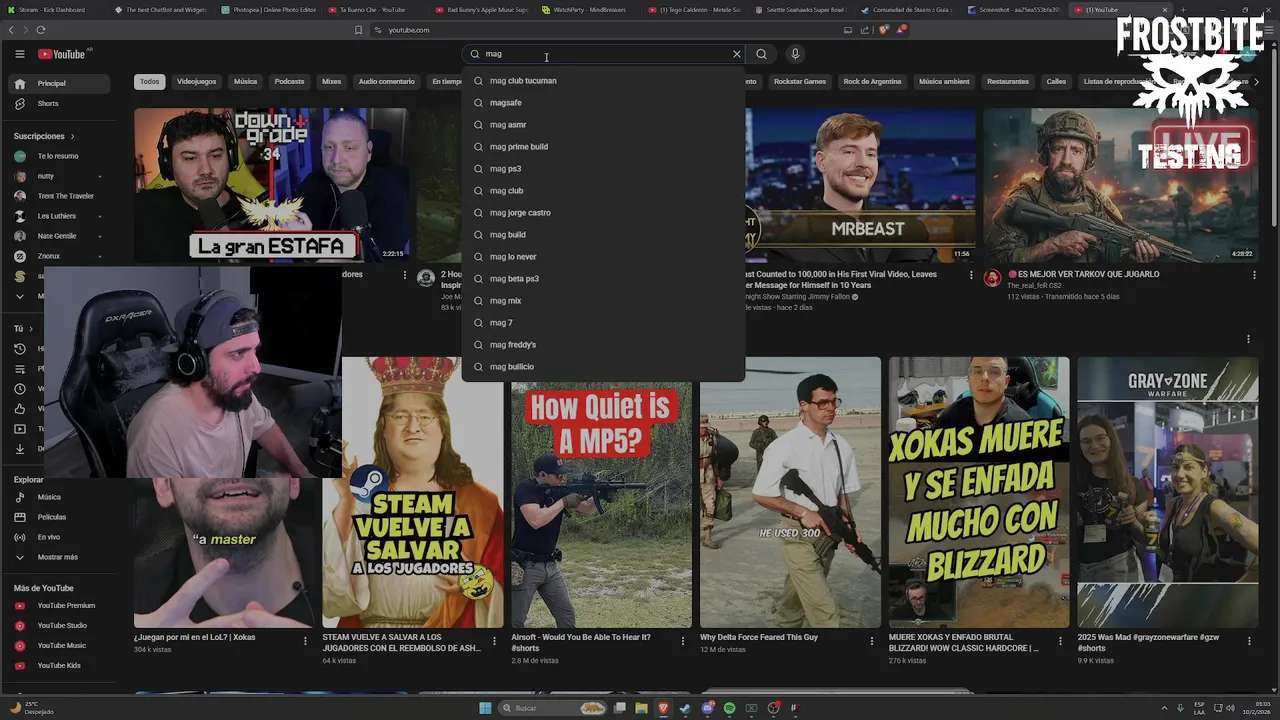Select the 'Mixes' filter chip
The width and height of the screenshot is (1280, 720).
[x=332, y=82]
